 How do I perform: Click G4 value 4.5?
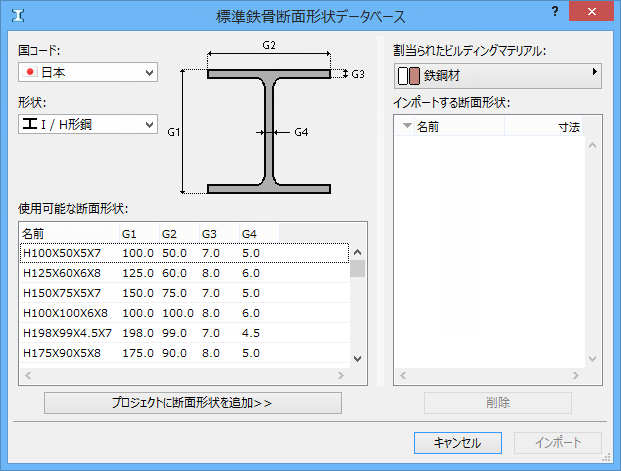pos(251,333)
